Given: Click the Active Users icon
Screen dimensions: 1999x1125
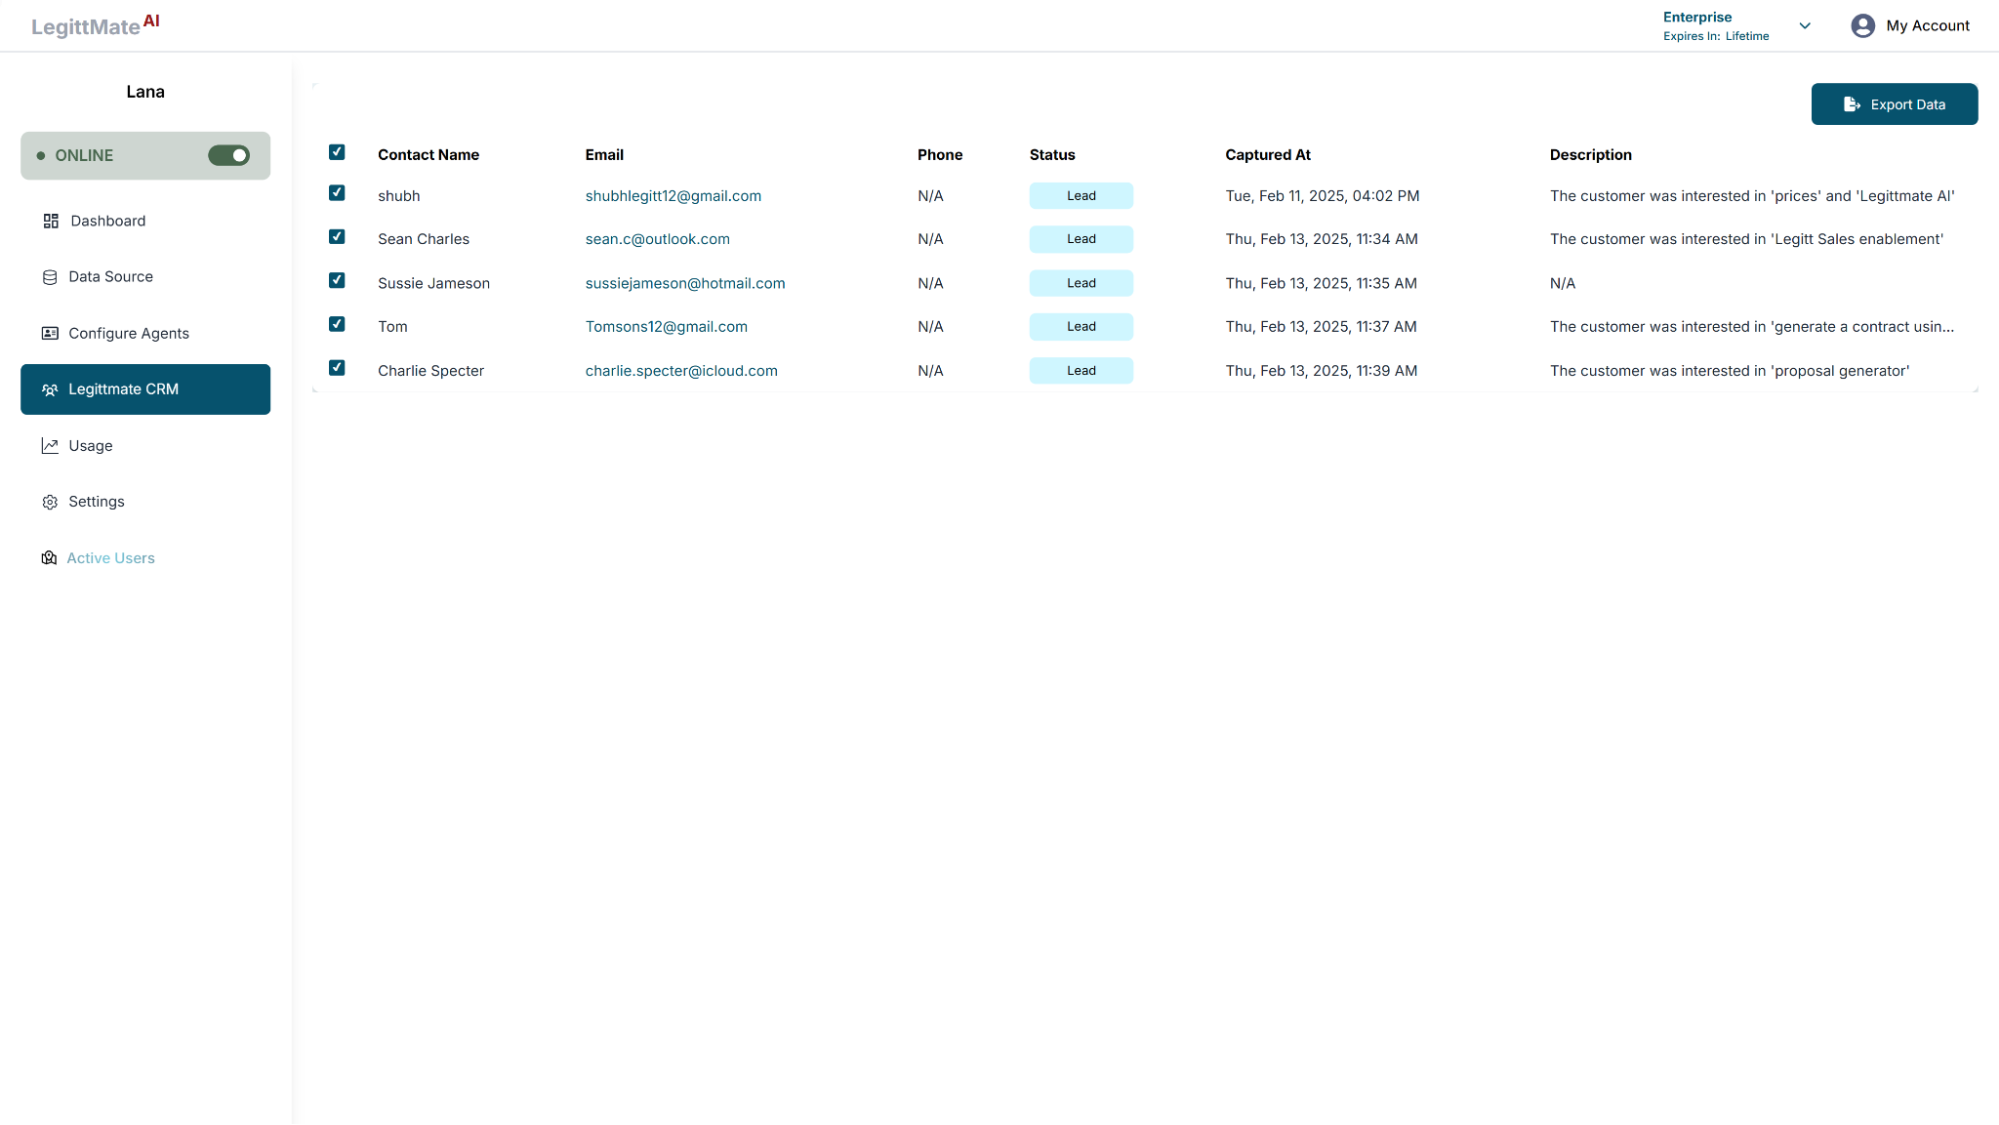Looking at the screenshot, I should [x=49, y=558].
